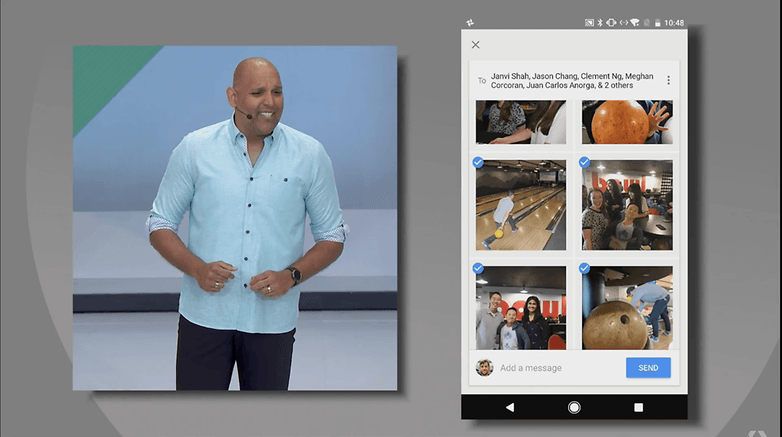Screen dimensions: 782x437
Task: Tap the Bluetooth icon in the status bar
Action: coord(600,22)
